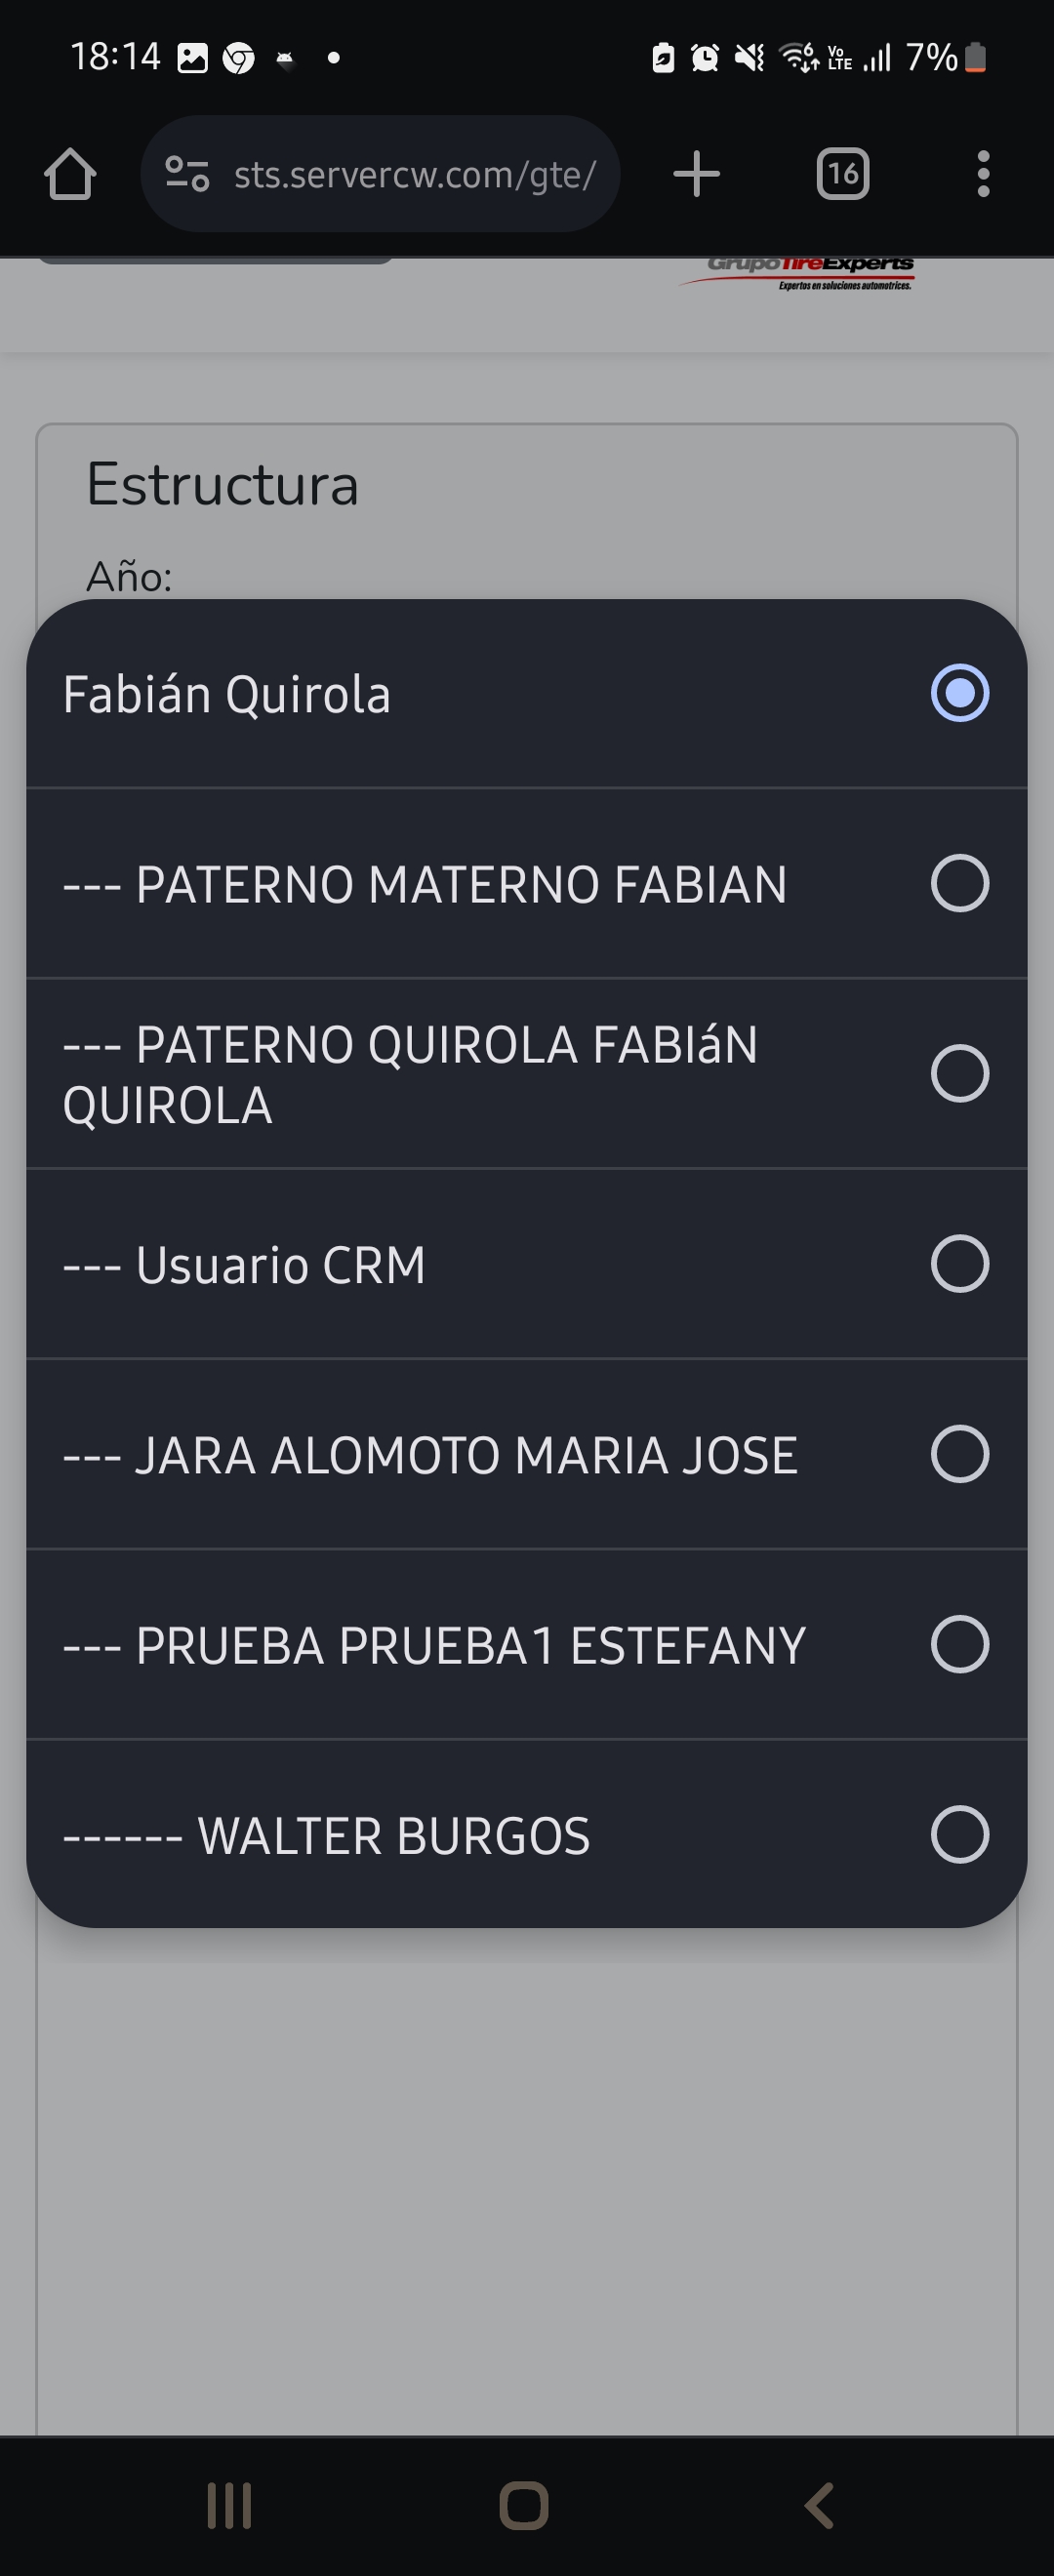Viewport: 1054px width, 2576px height.
Task: Select the Usuario CRM radio button
Action: point(959,1264)
